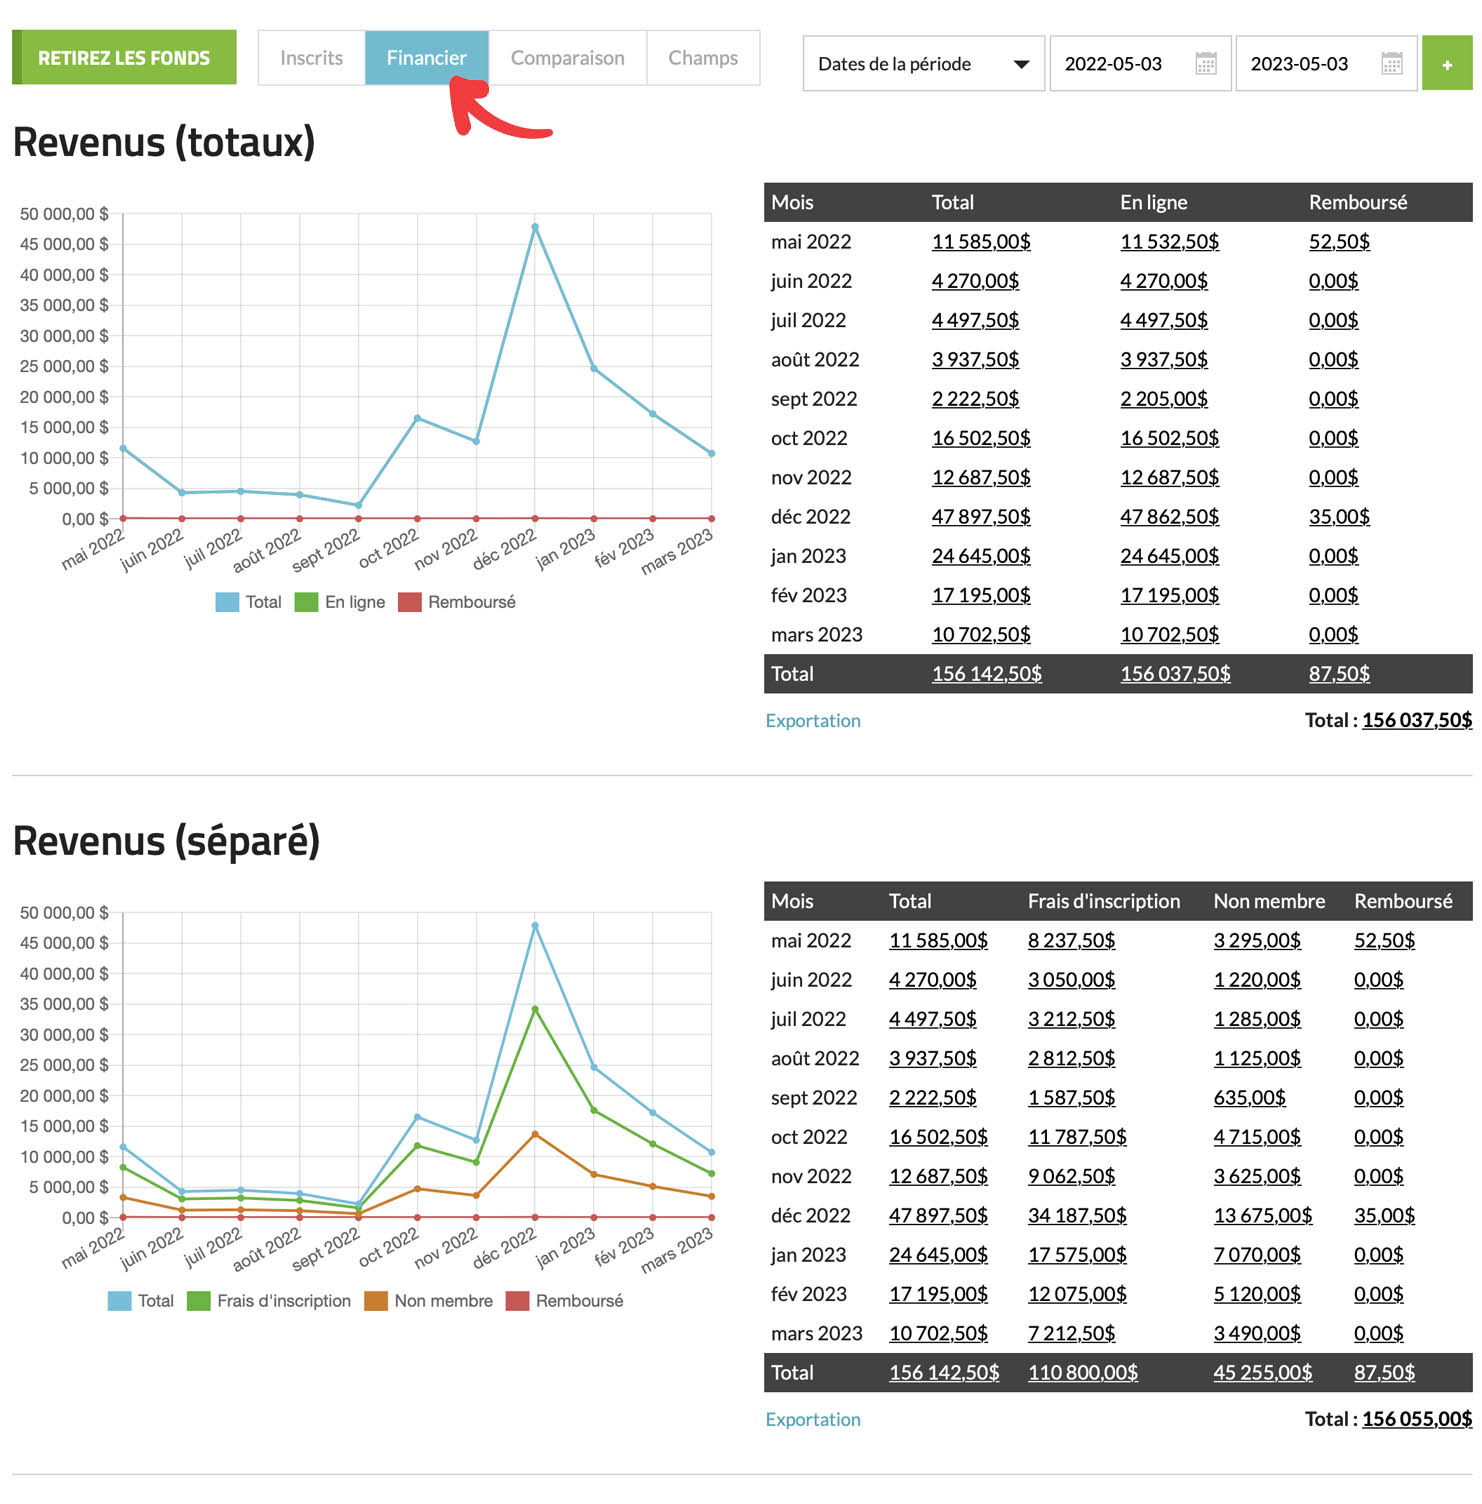Screen dimensions: 1482x1504
Task: Toggle Frais d'inscription legend series
Action: 269,1301
